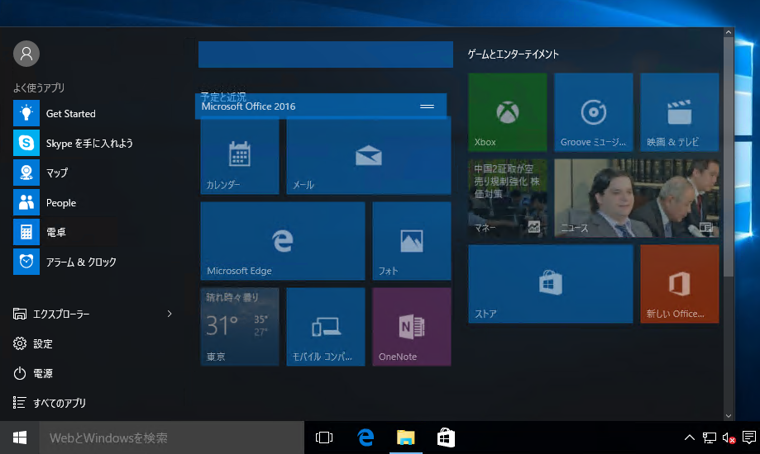Launch the OneNote tile

point(412,327)
